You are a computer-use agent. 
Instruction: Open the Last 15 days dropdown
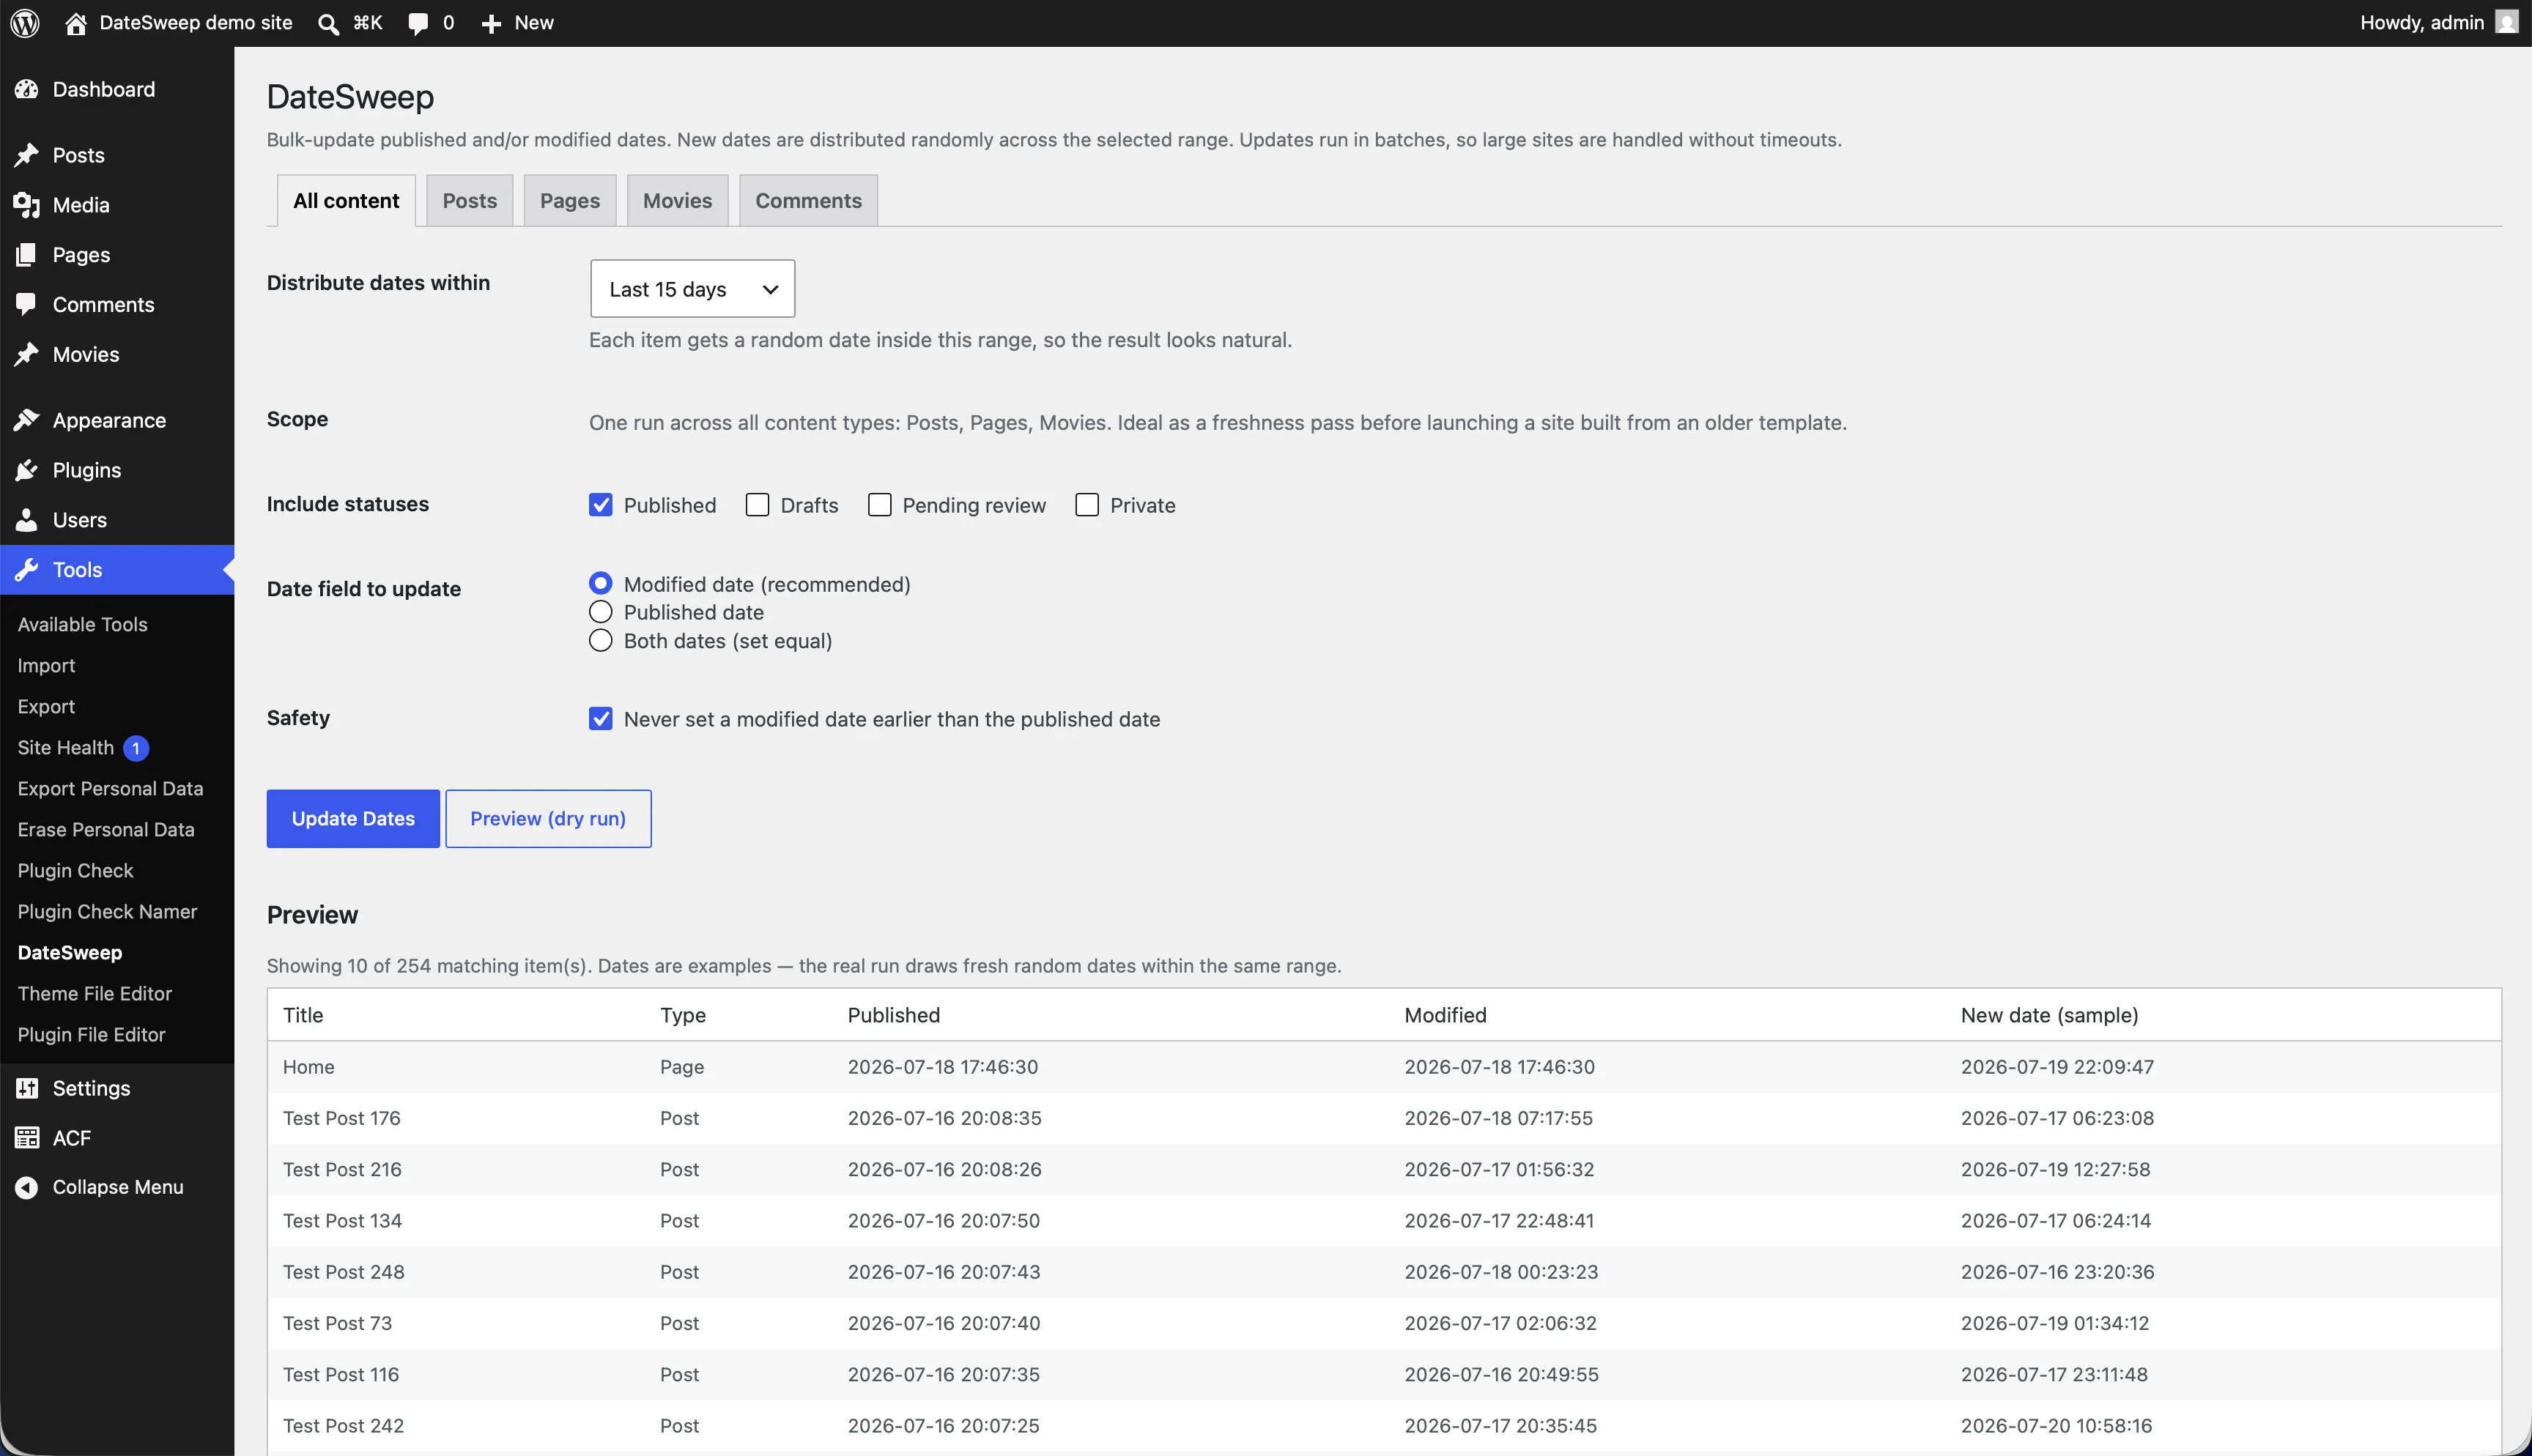(x=692, y=289)
